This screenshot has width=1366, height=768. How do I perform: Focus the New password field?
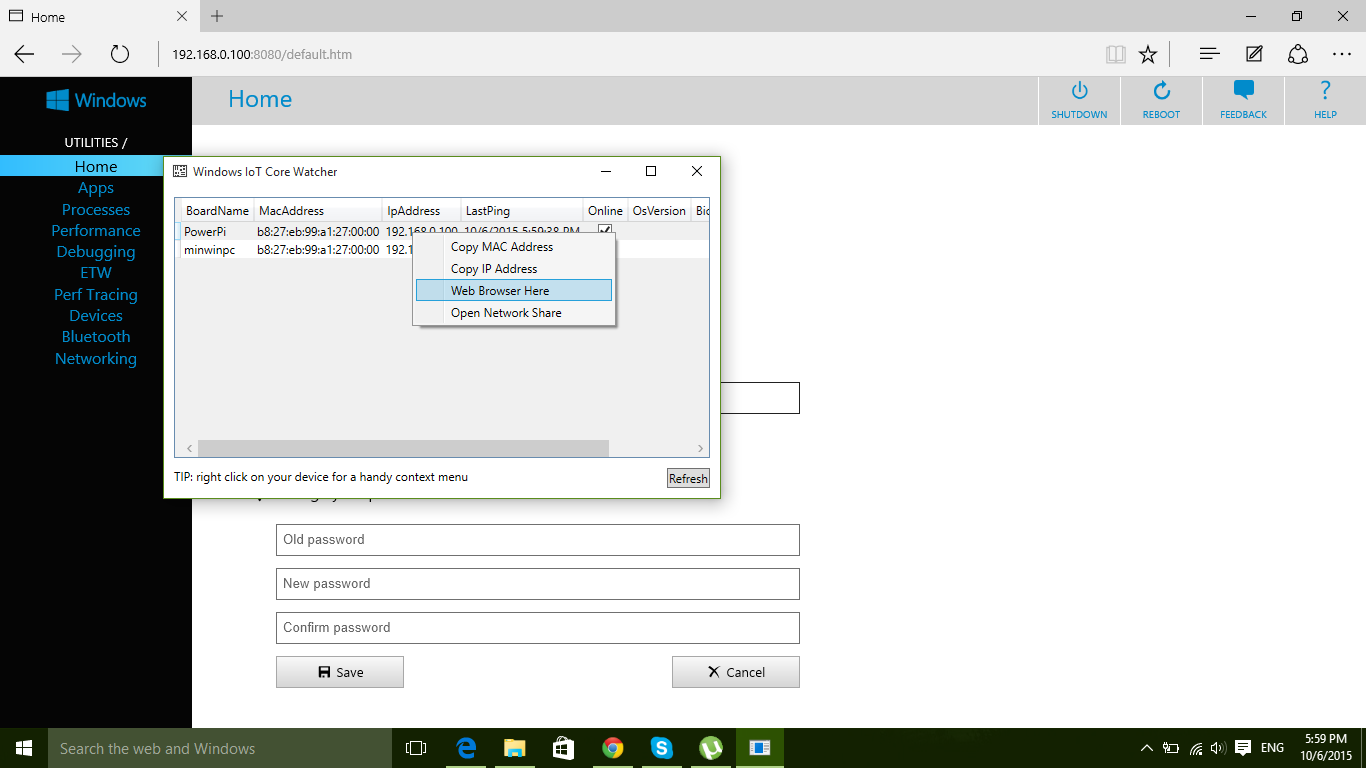pyautogui.click(x=538, y=584)
